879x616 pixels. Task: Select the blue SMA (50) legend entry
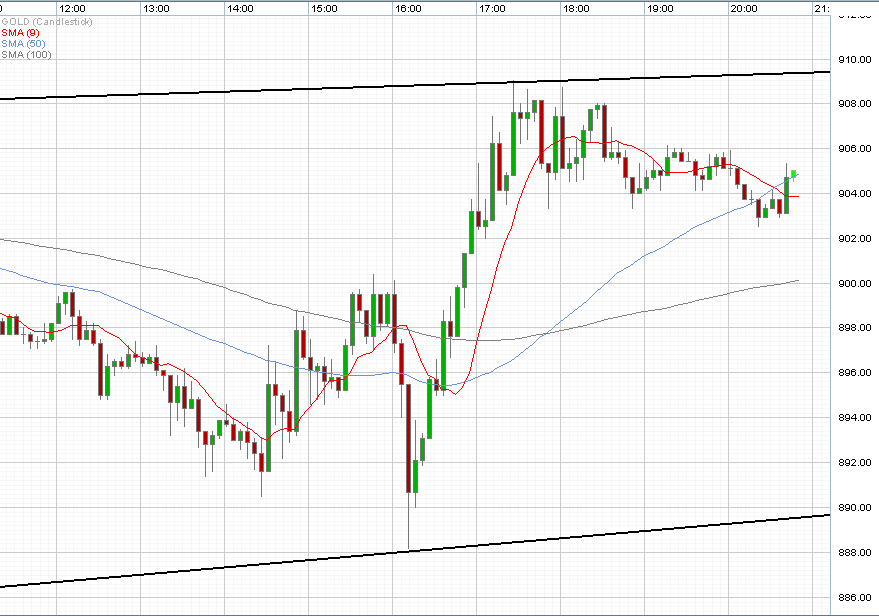tap(24, 43)
